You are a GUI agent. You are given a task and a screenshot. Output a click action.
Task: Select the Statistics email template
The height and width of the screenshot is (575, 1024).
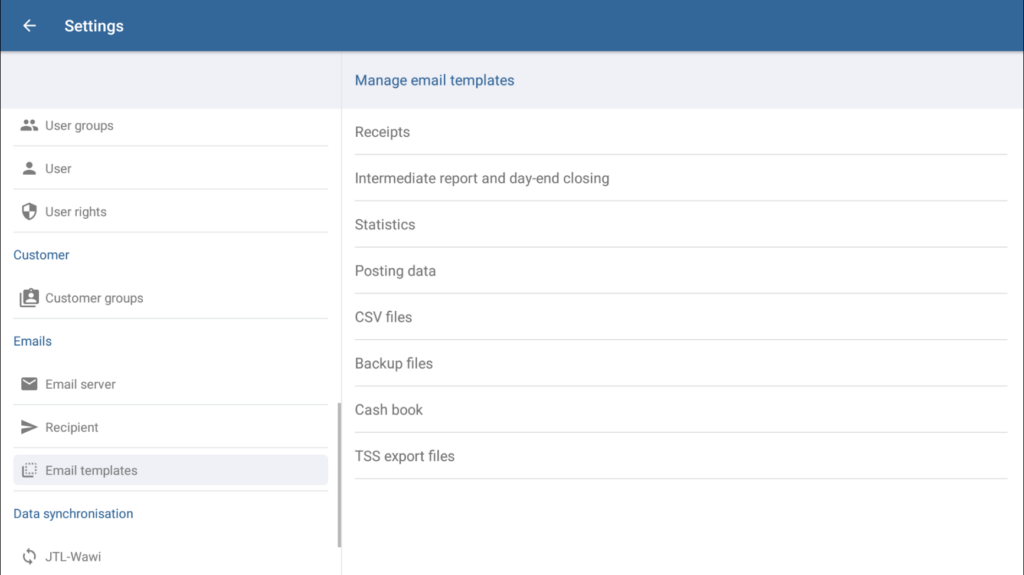click(385, 225)
